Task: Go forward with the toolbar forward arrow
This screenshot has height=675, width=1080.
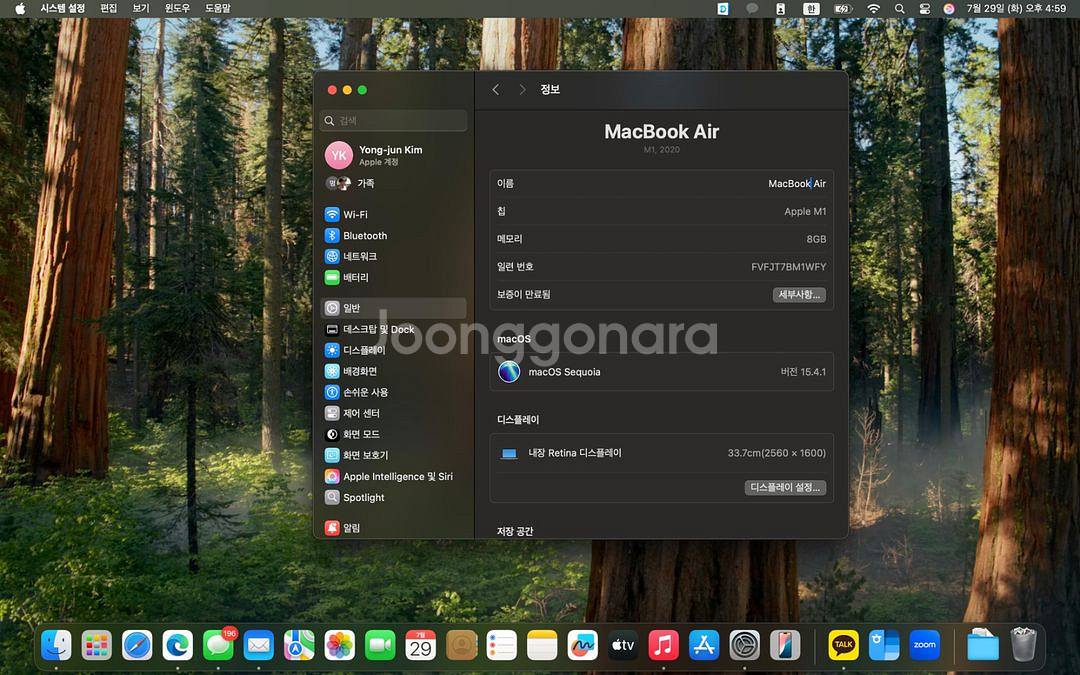Action: (522, 90)
